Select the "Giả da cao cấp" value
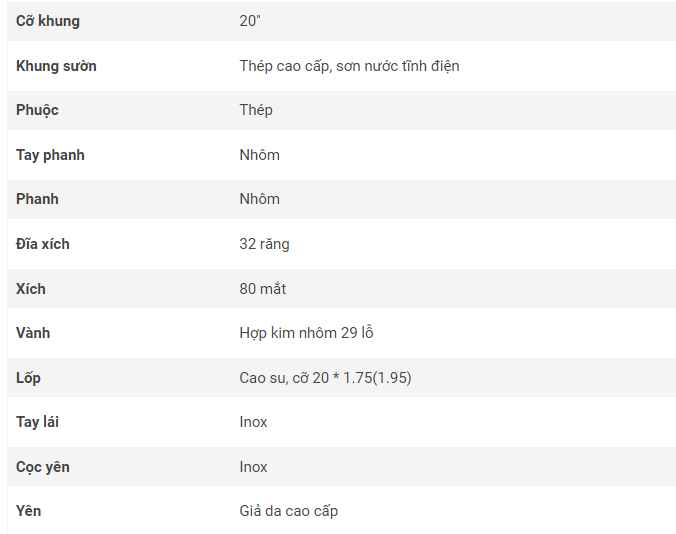This screenshot has height=534, width=676. tap(288, 511)
